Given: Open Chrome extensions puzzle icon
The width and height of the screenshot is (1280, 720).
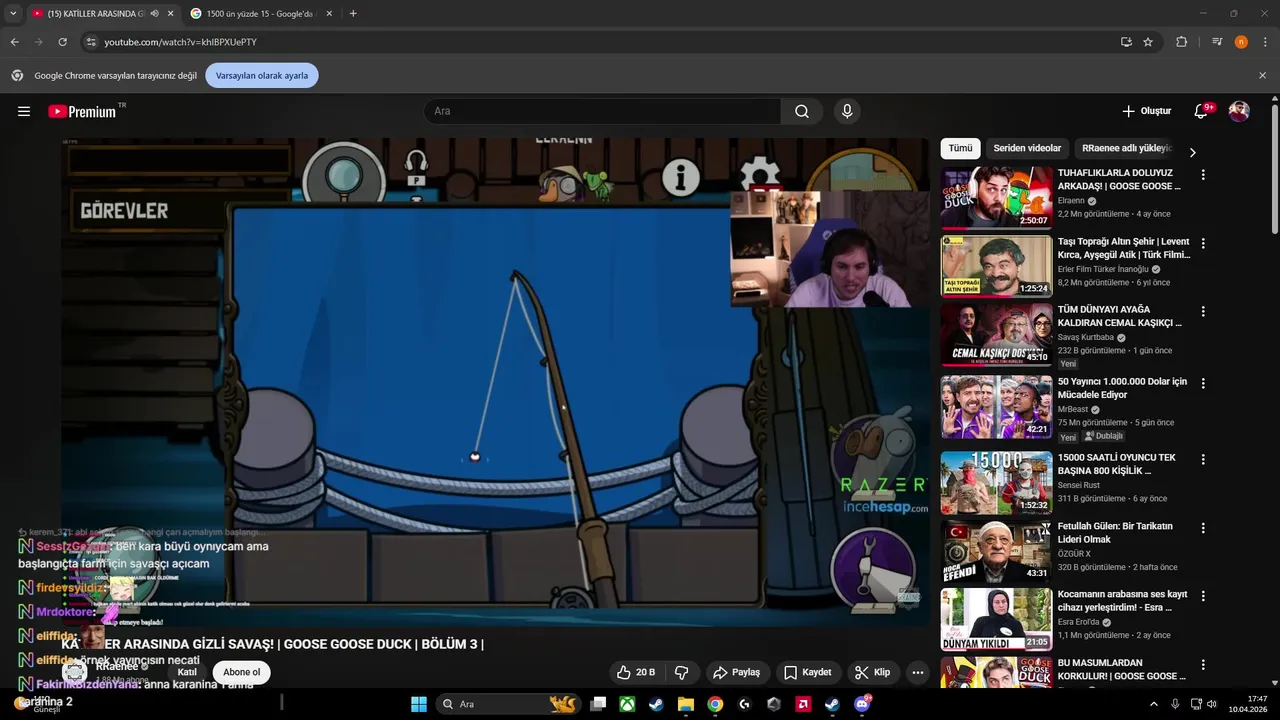Looking at the screenshot, I should [1181, 42].
